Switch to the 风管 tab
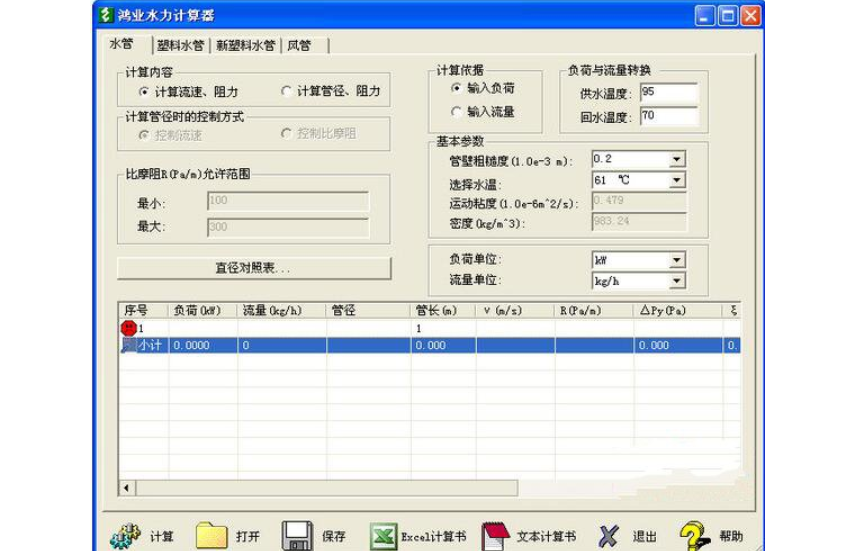866x551 pixels. (x=298, y=45)
